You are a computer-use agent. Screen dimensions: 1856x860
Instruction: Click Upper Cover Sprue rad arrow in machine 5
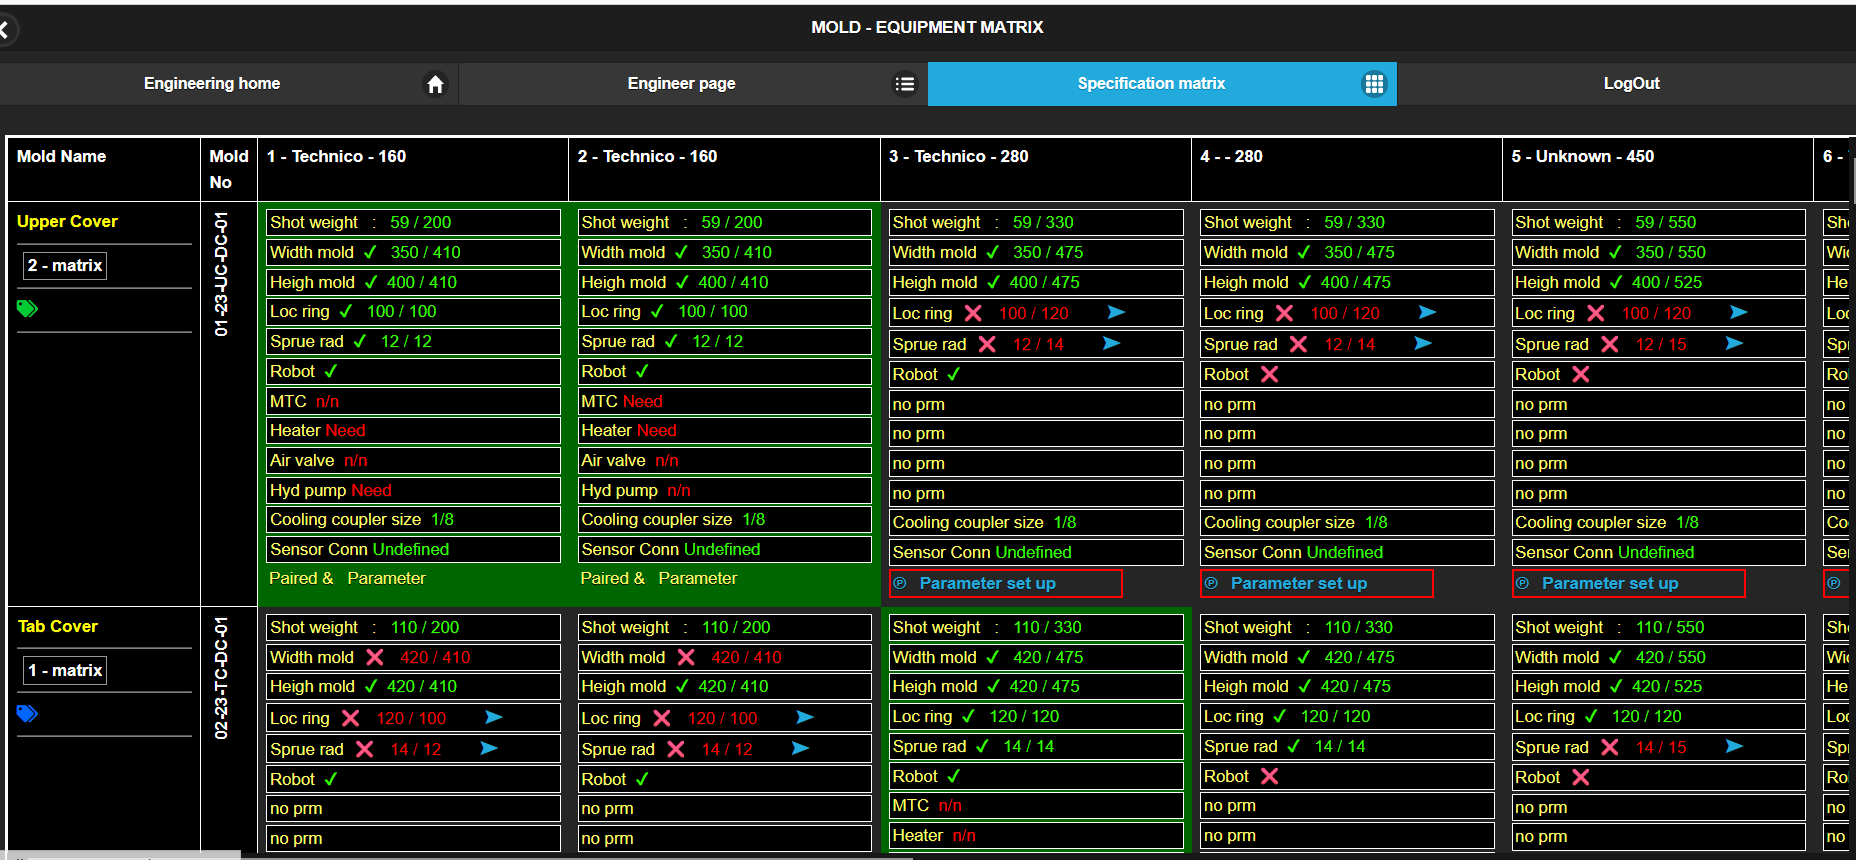click(x=1735, y=343)
